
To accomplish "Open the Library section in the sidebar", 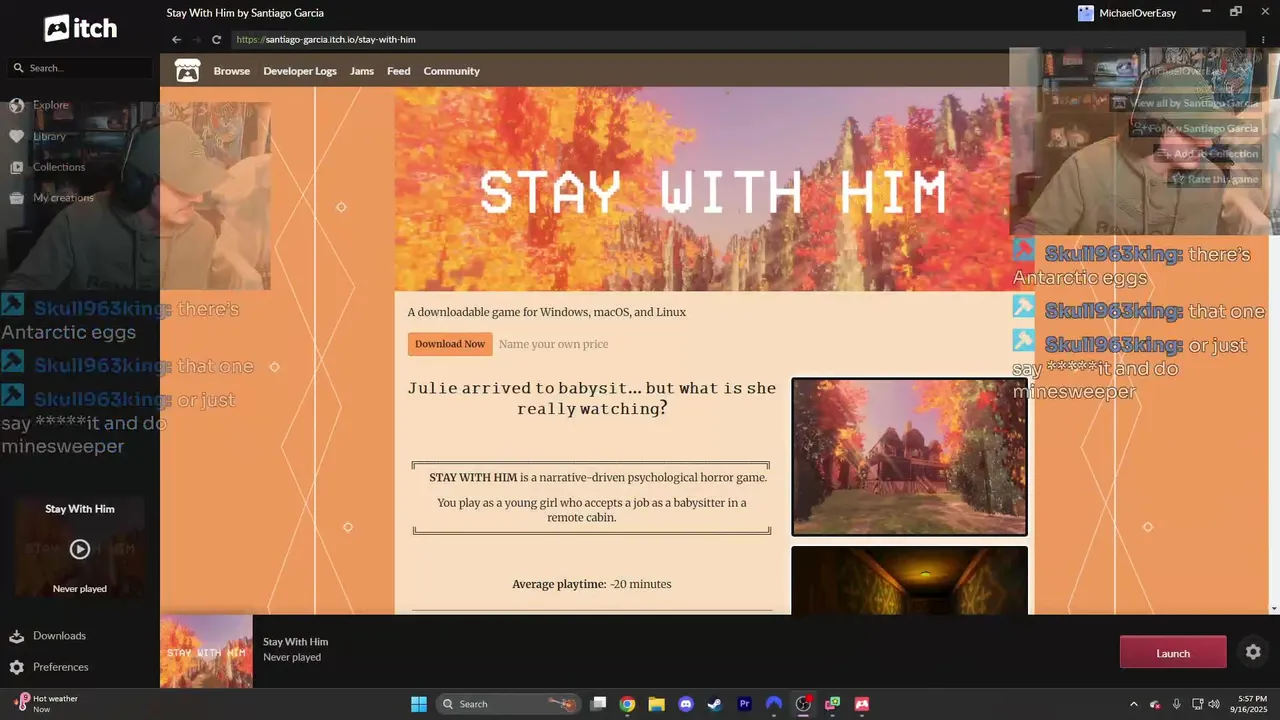I will point(49,136).
